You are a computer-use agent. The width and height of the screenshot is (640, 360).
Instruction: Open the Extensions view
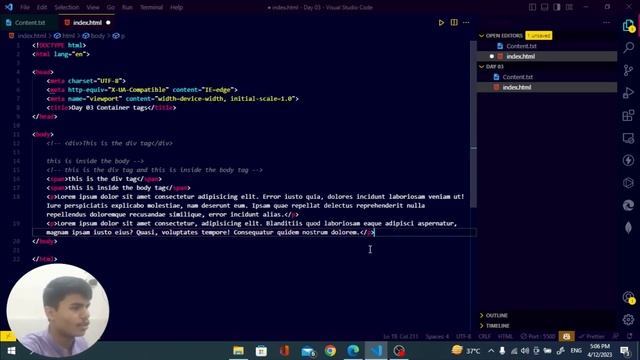coord(629,116)
